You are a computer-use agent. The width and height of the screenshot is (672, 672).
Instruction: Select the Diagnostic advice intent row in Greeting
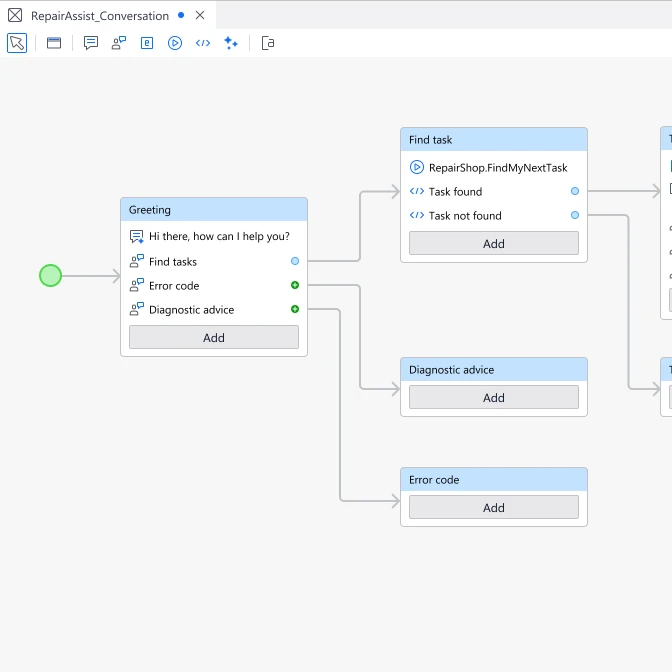point(214,309)
